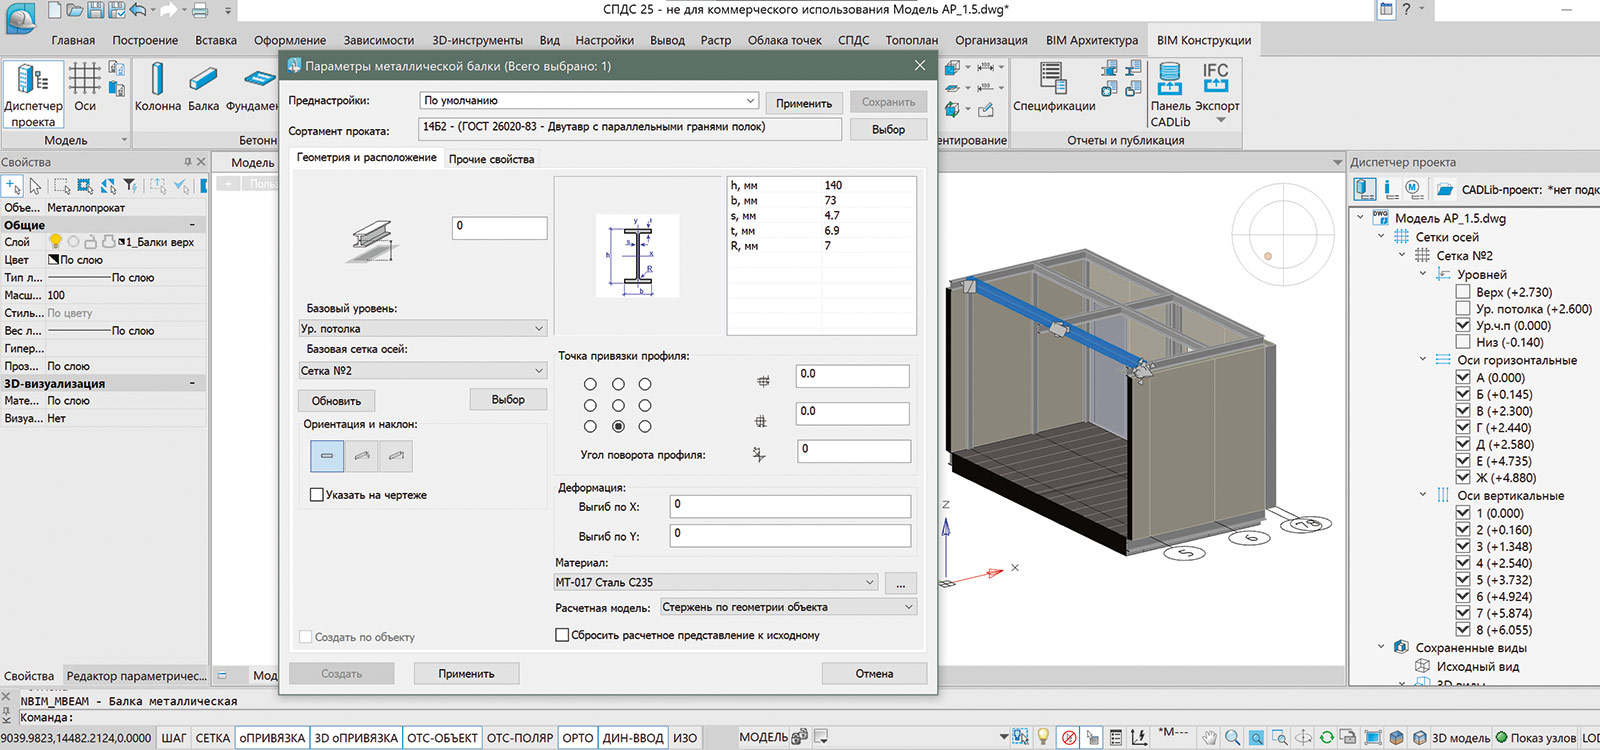
Task: Uncheck axis А (0.000) checkbox
Action: (x=1463, y=377)
